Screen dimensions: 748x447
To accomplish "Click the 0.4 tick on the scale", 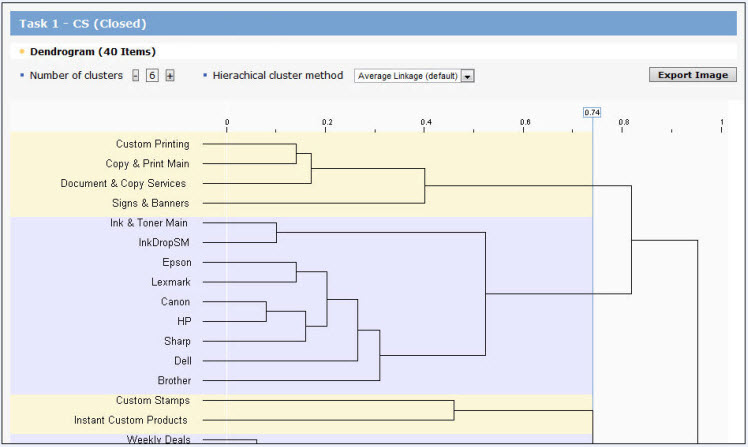I will [426, 123].
